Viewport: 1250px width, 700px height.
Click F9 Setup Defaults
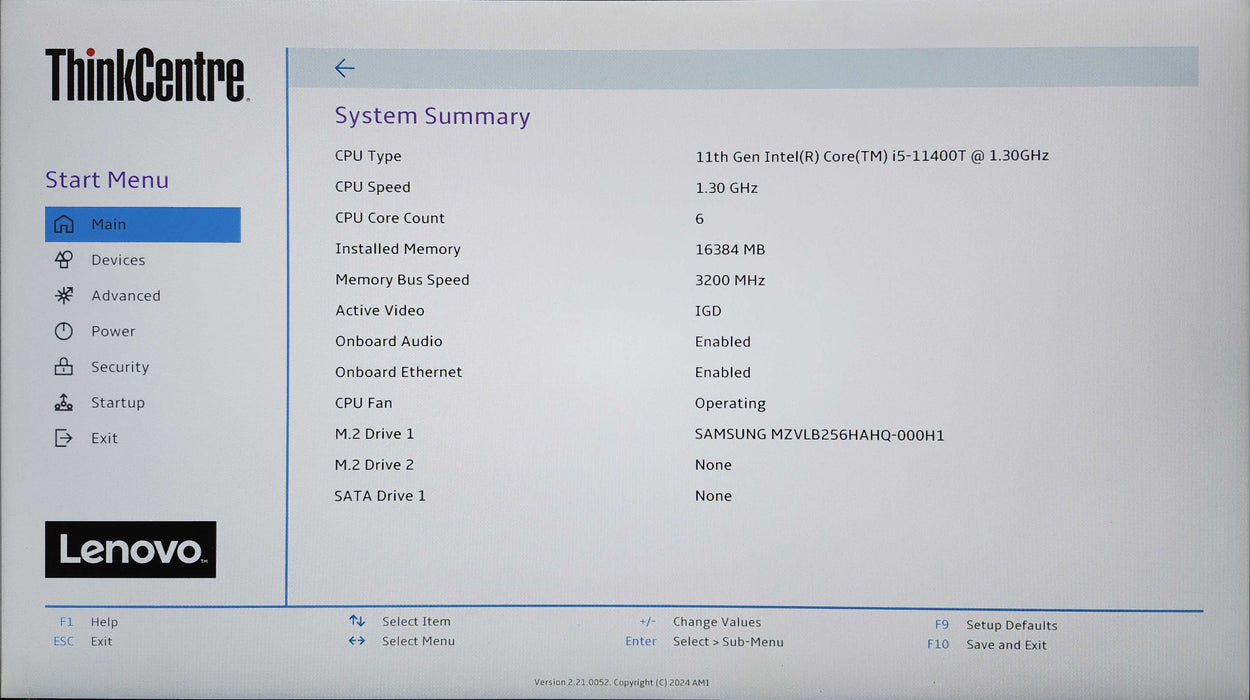(x=996, y=625)
